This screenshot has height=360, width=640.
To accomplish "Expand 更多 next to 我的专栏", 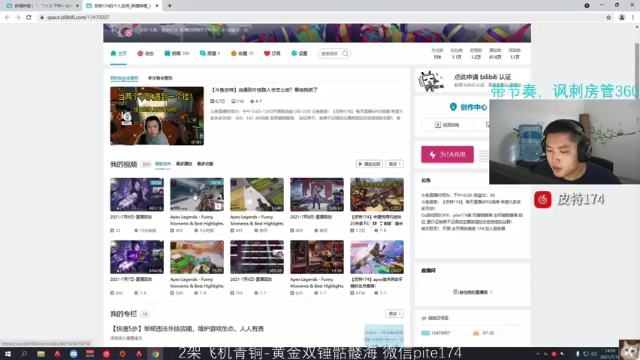I will pos(394,313).
